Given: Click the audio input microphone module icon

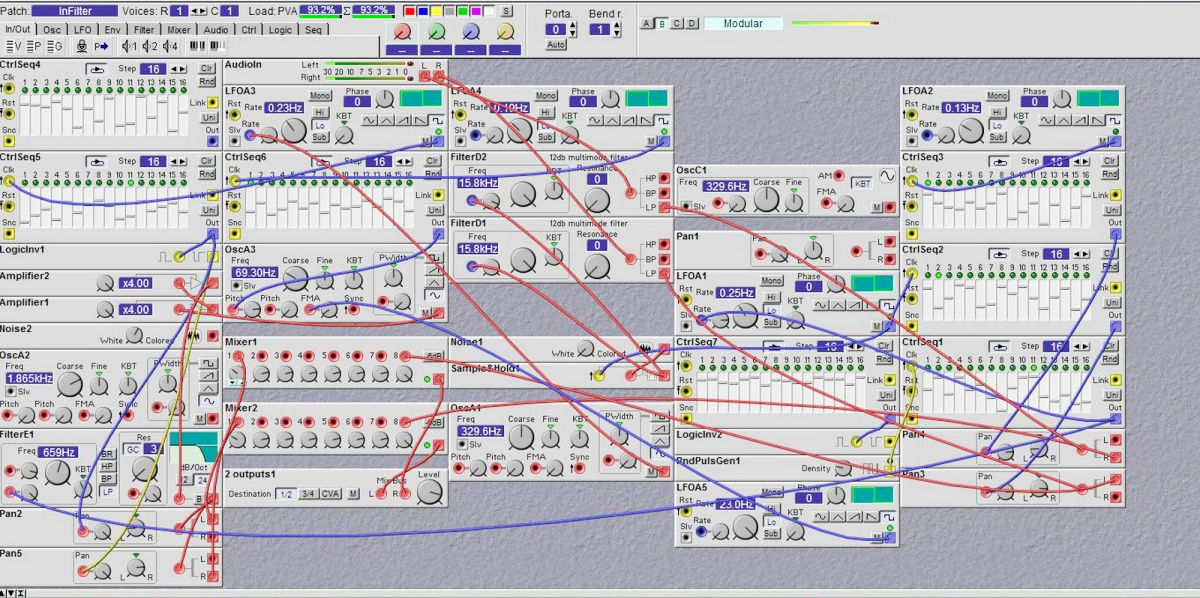Looking at the screenshot, I should [82, 46].
